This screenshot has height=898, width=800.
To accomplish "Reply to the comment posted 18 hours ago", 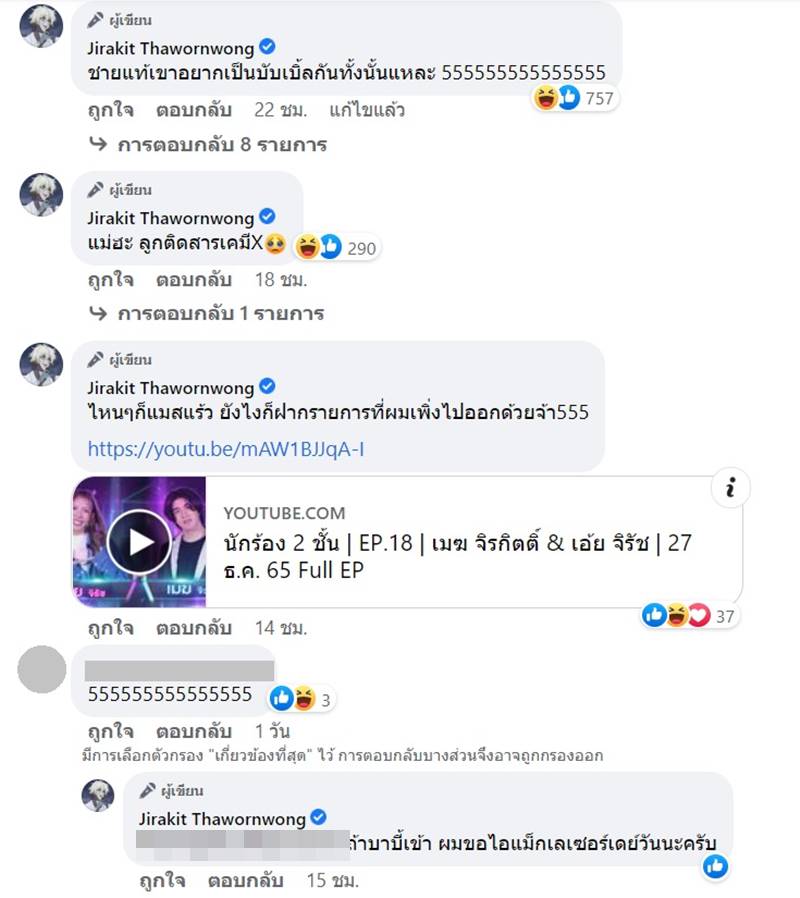I will pos(194,279).
